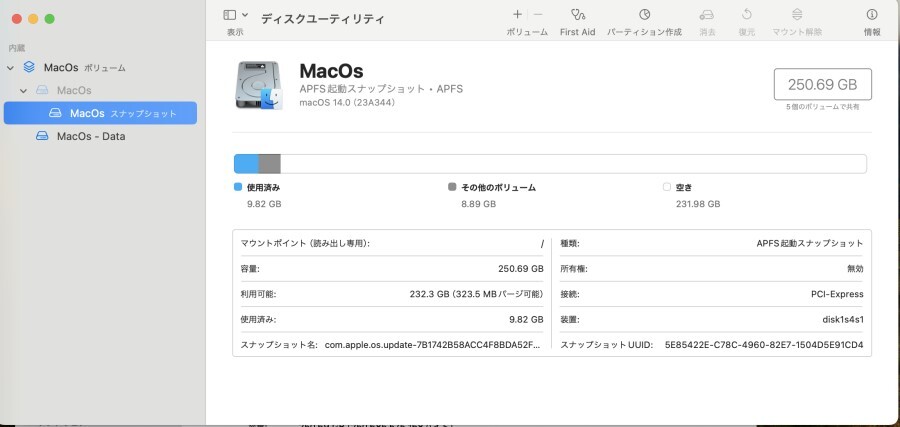Click the 装置 disk1s4s1 value
The height and width of the screenshot is (427, 900).
[x=843, y=319]
